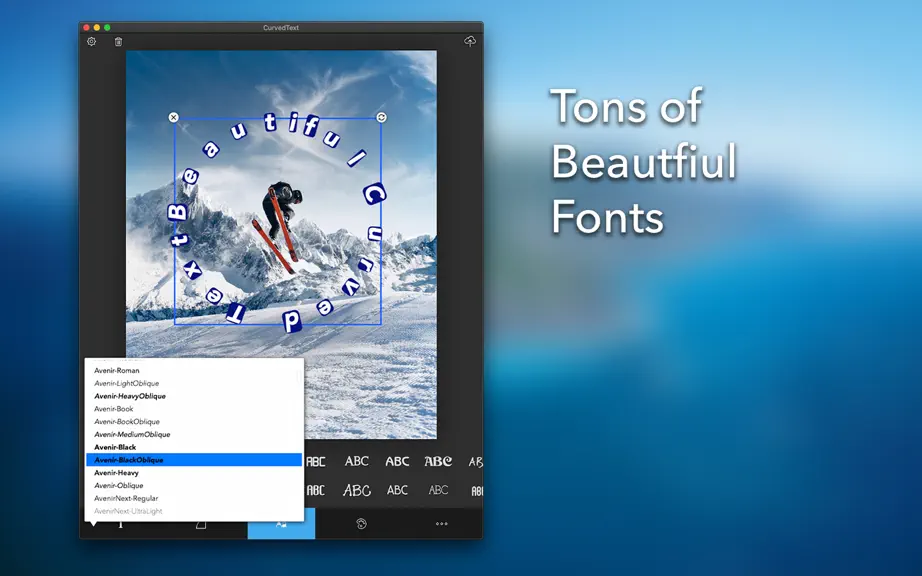Click the curved Beautiful text on canvas
This screenshot has width=922, height=576.
point(270,122)
